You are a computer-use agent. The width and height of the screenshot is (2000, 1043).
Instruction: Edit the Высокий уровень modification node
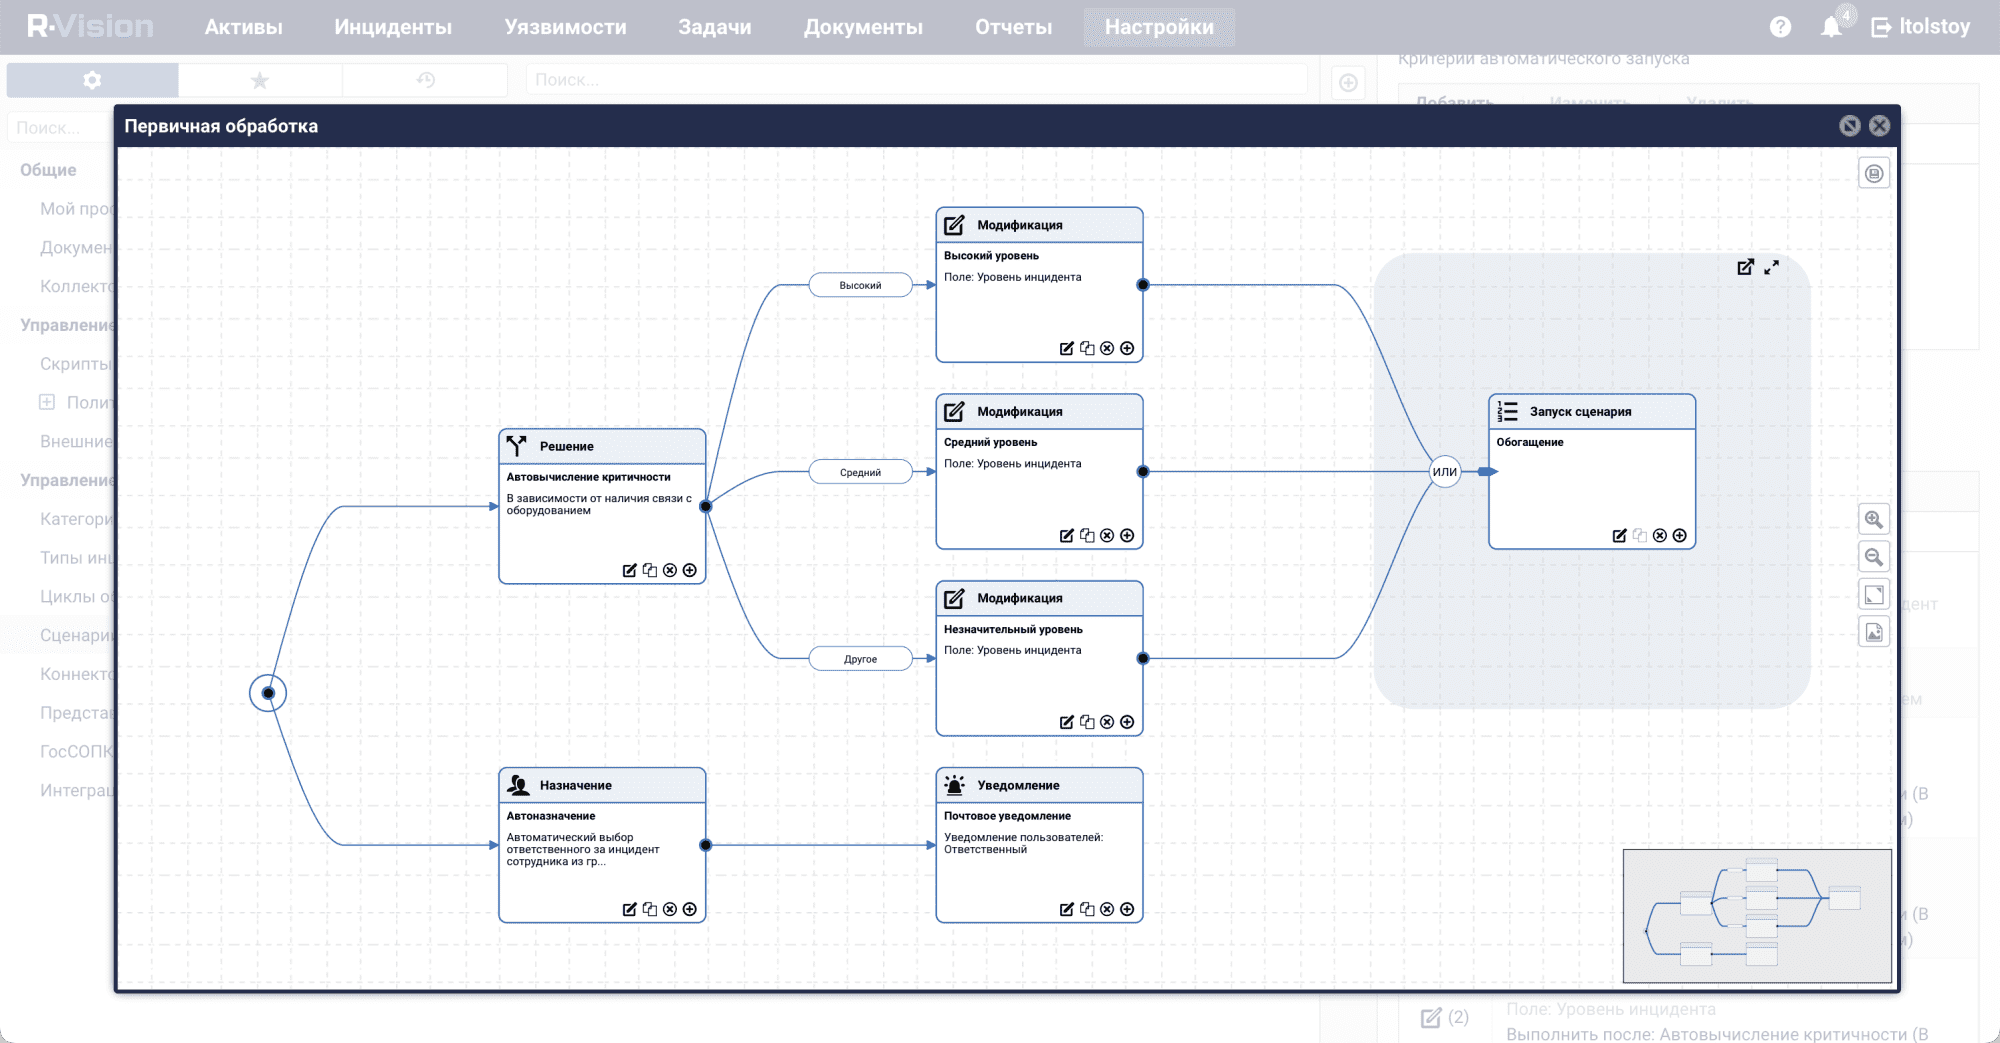click(1066, 348)
